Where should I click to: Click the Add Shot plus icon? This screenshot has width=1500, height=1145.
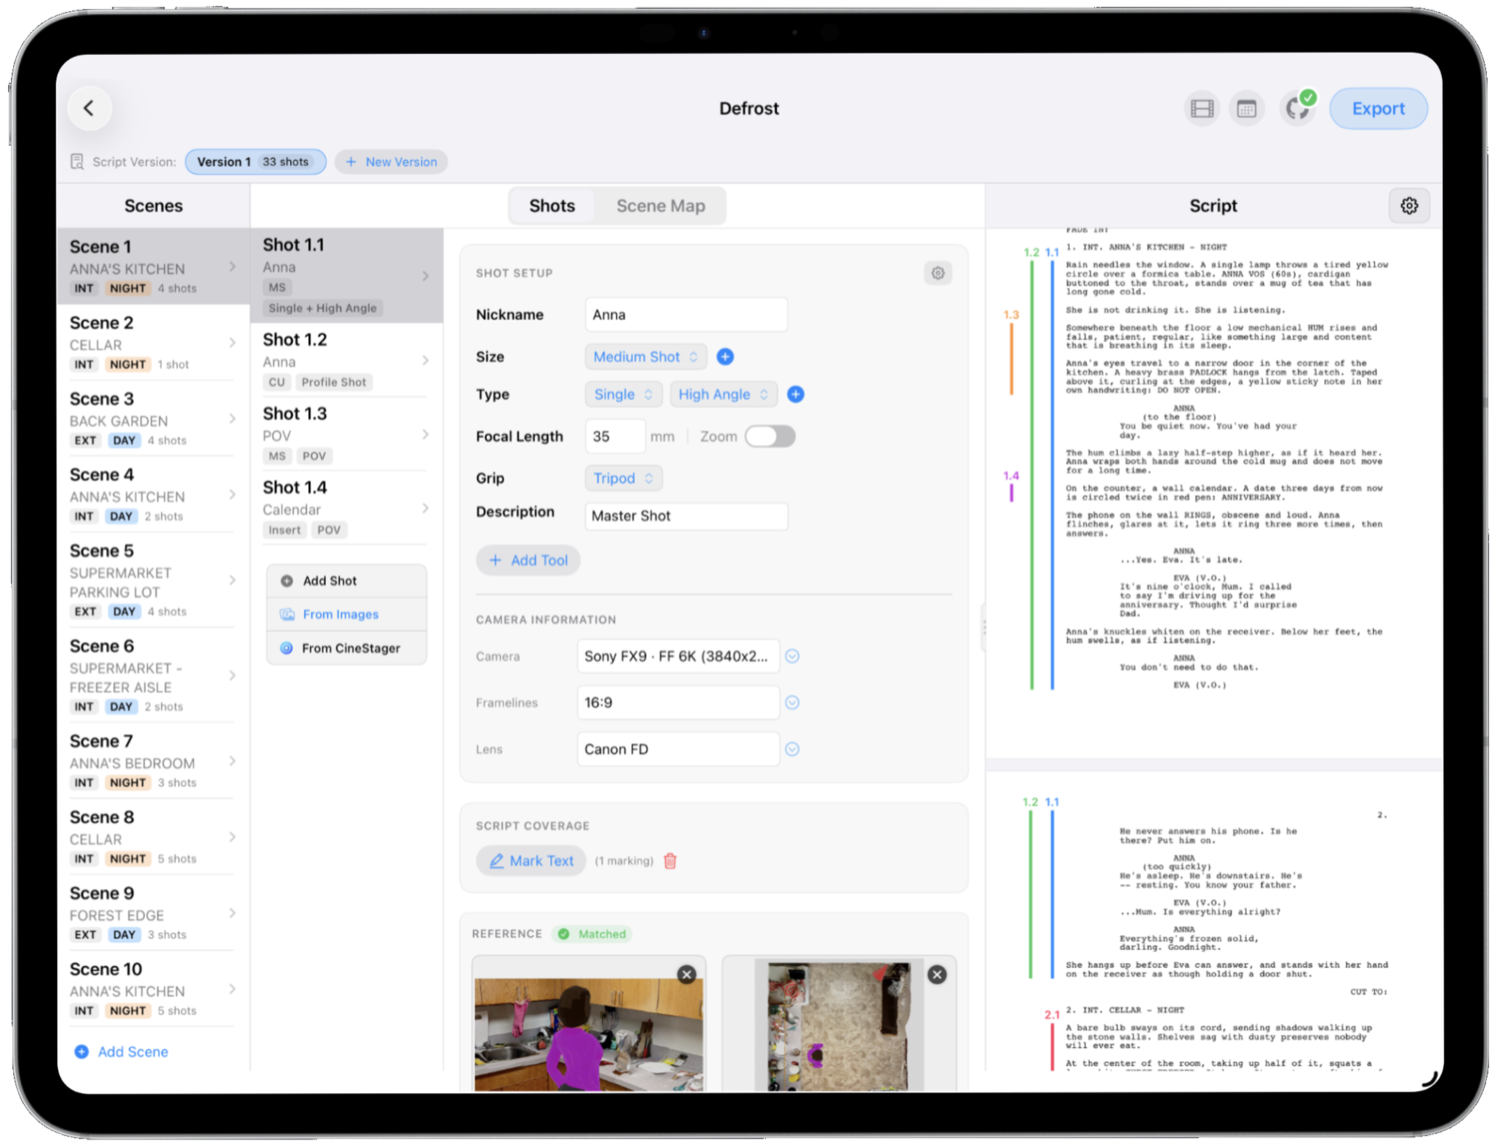(x=287, y=581)
